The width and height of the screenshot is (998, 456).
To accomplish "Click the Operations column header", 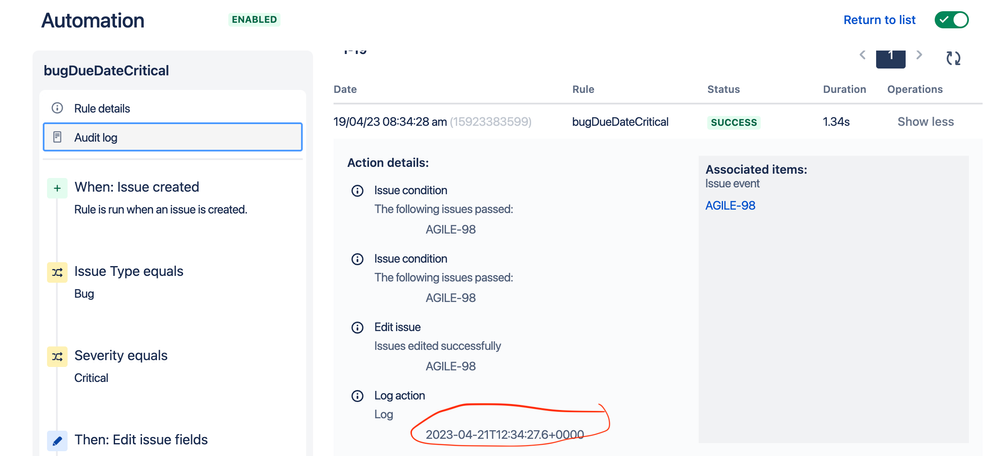I will click(915, 89).
